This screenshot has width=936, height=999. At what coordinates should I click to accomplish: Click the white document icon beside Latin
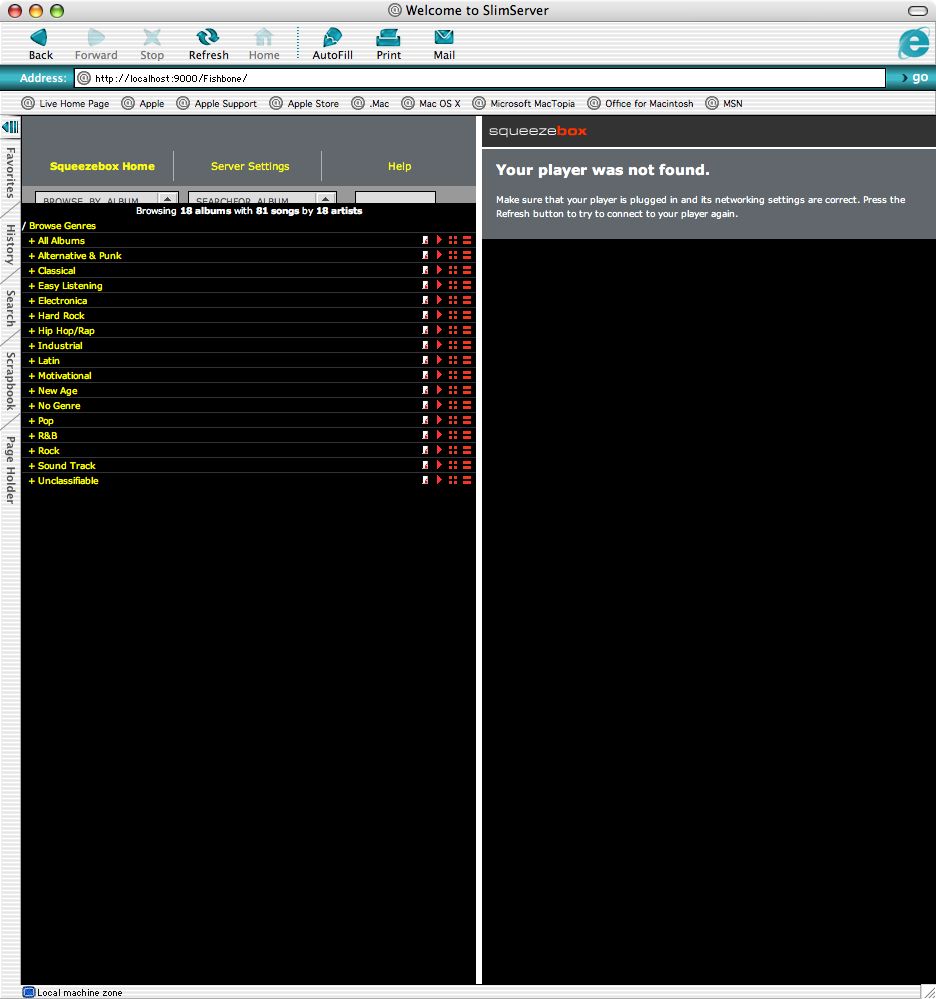coord(425,361)
